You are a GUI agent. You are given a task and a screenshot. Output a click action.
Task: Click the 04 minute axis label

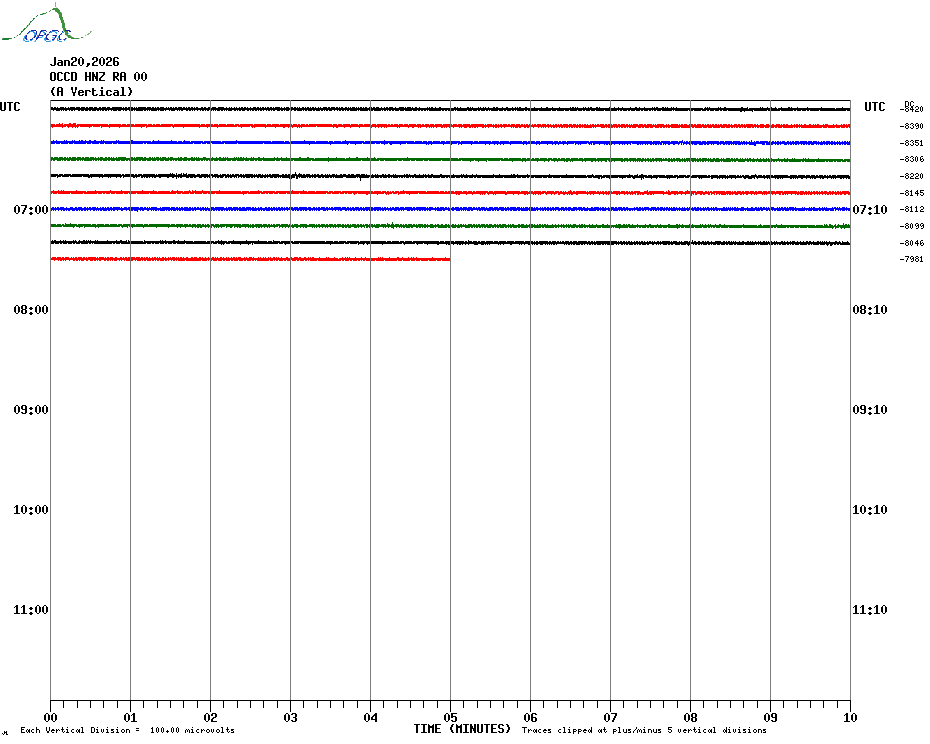click(371, 718)
